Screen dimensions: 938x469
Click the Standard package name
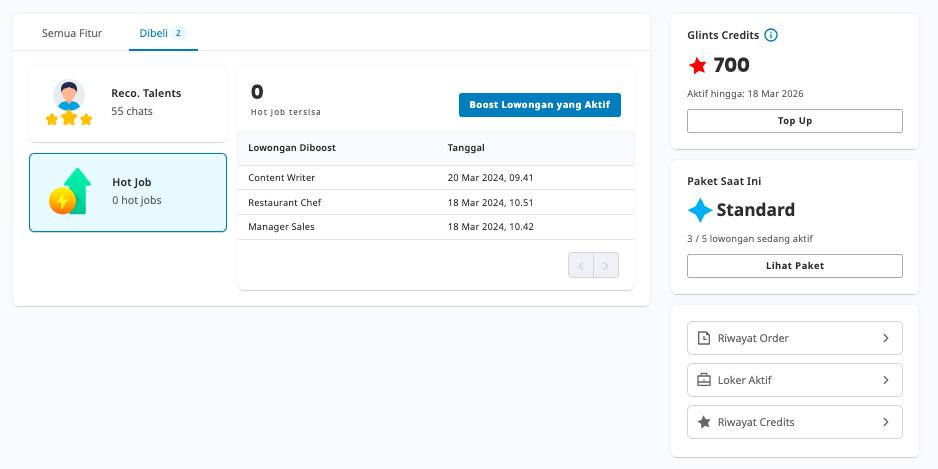(756, 210)
